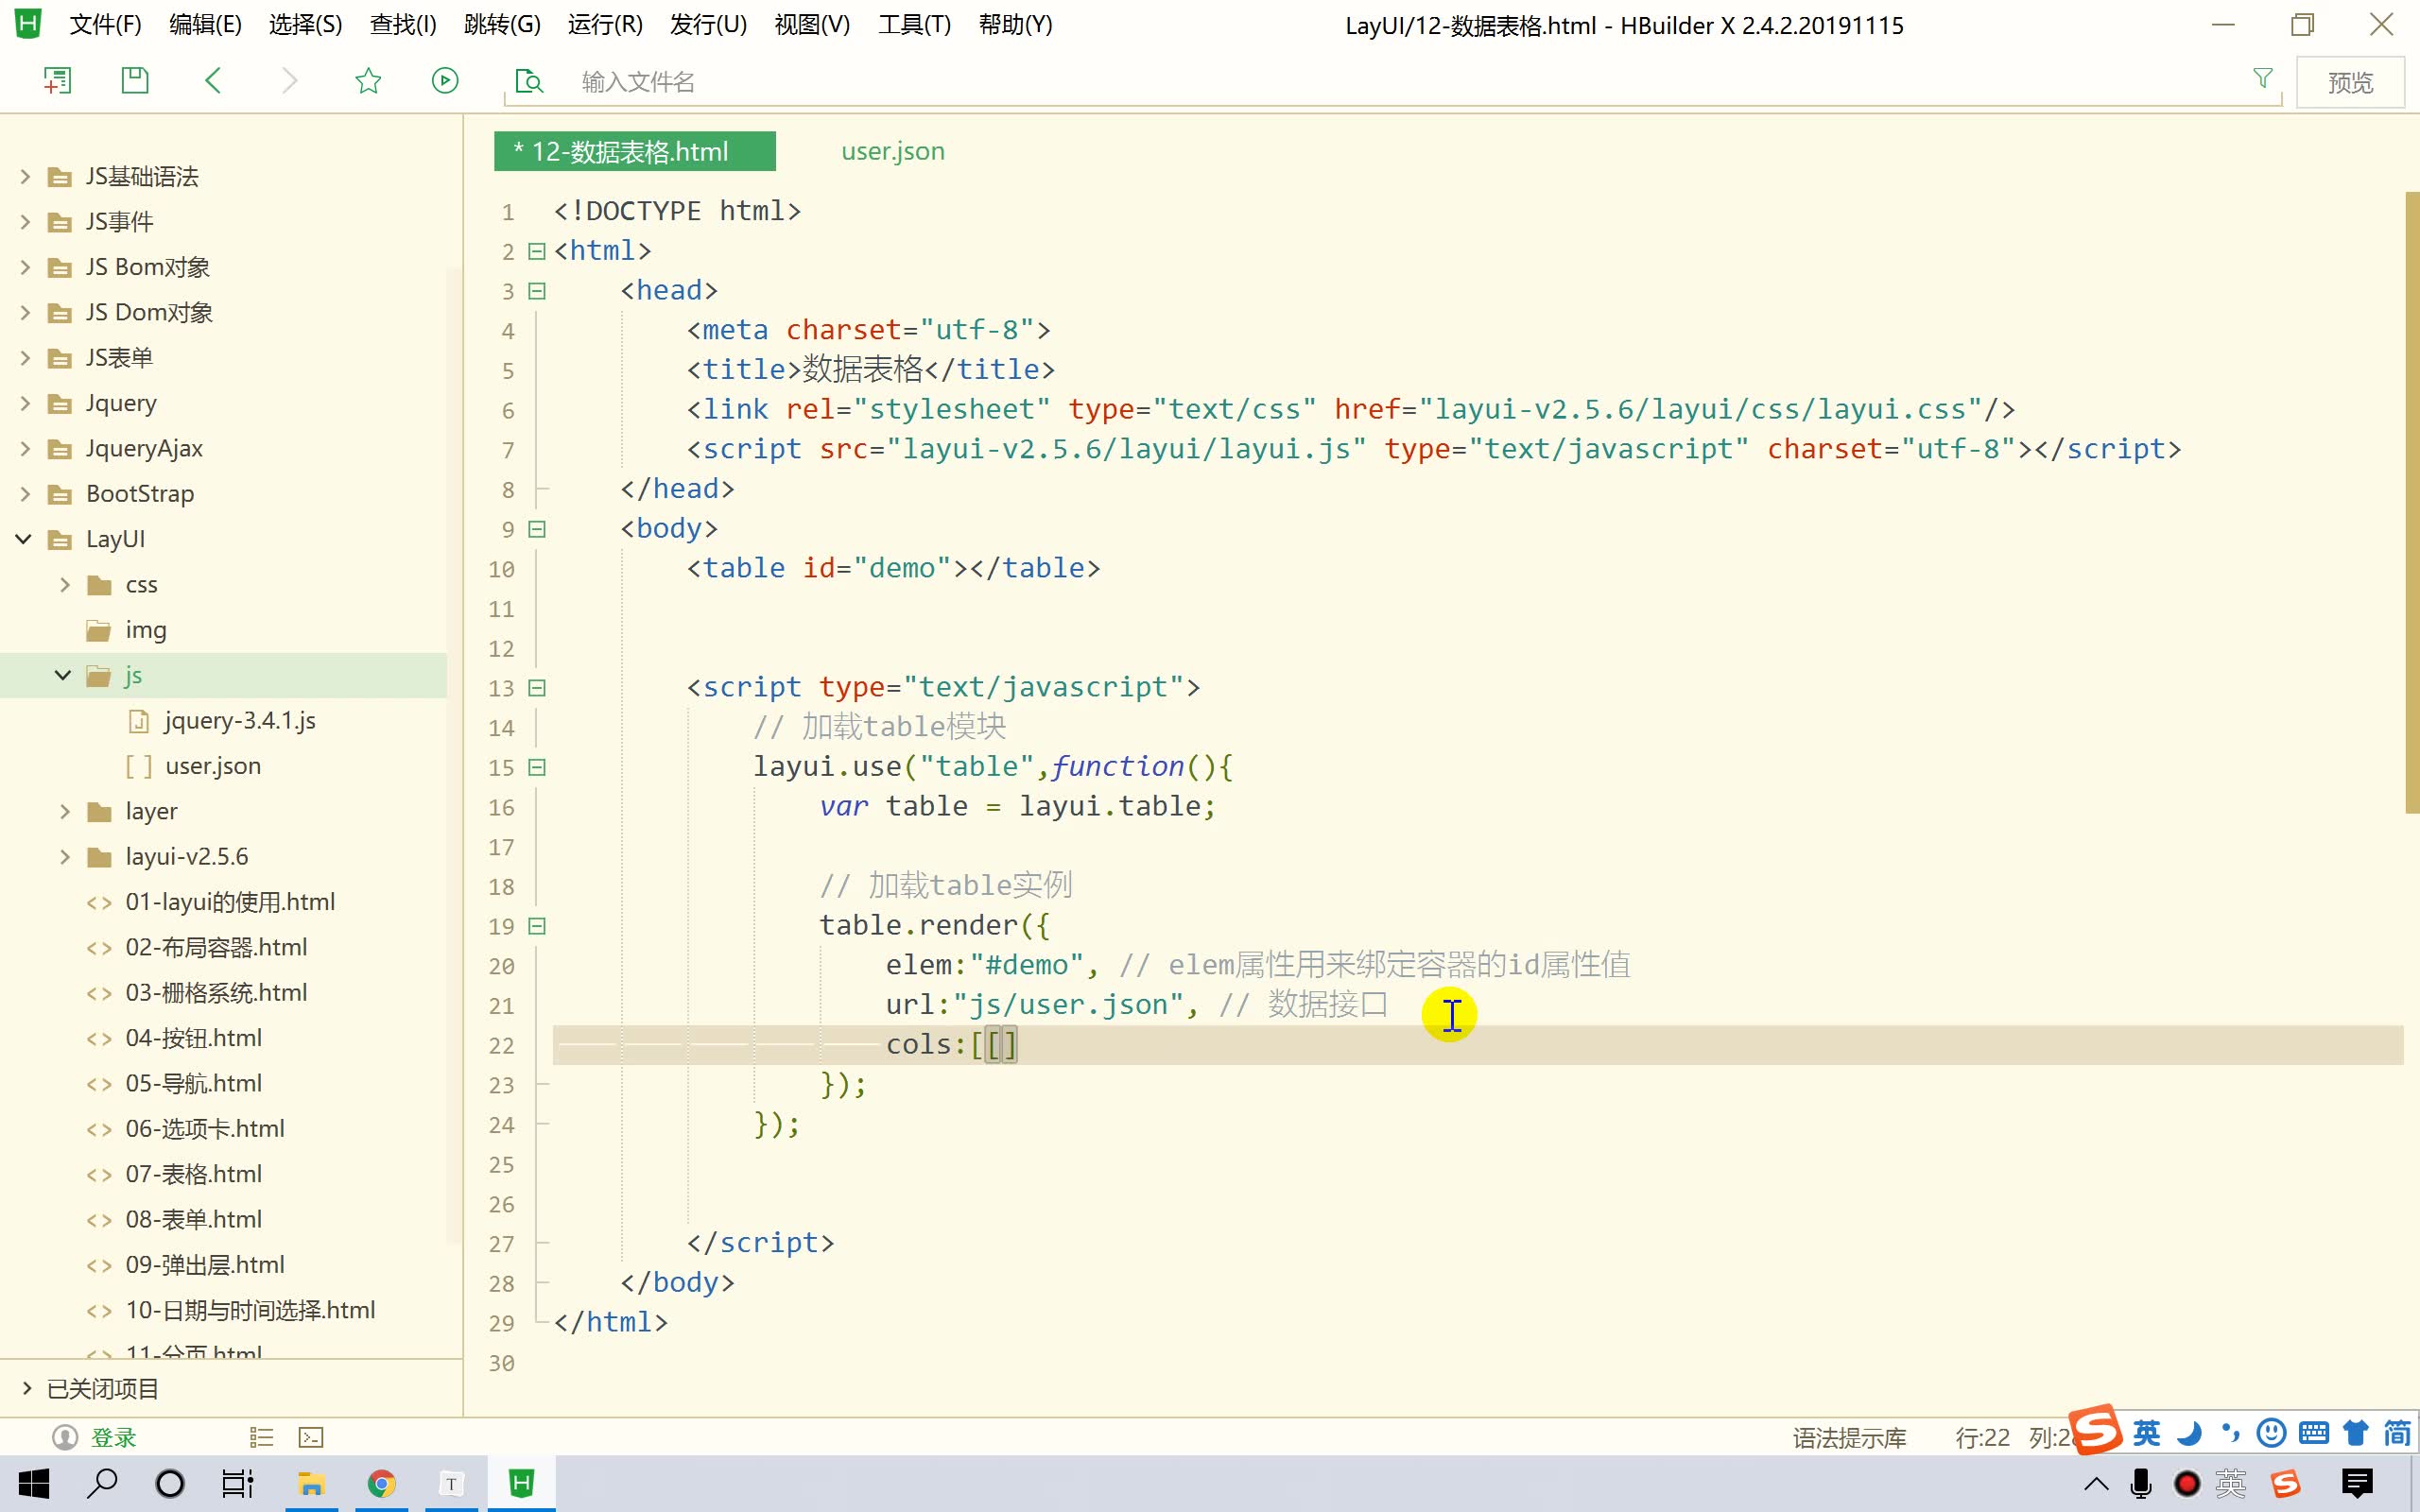Toggle the fold marker at line 19
Screen dimensions: 2420x1512
point(537,926)
